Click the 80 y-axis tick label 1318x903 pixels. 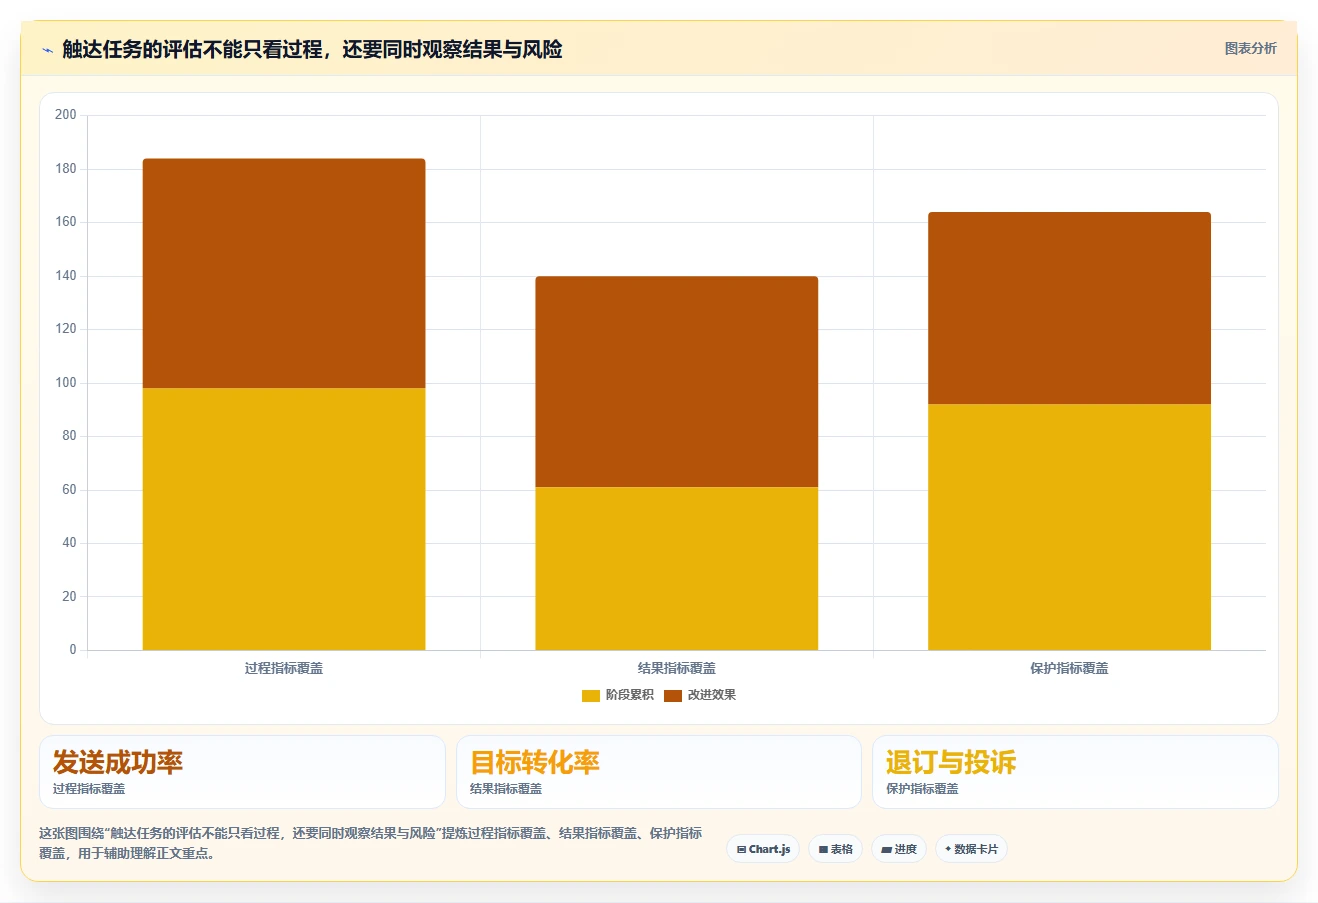pyautogui.click(x=69, y=436)
